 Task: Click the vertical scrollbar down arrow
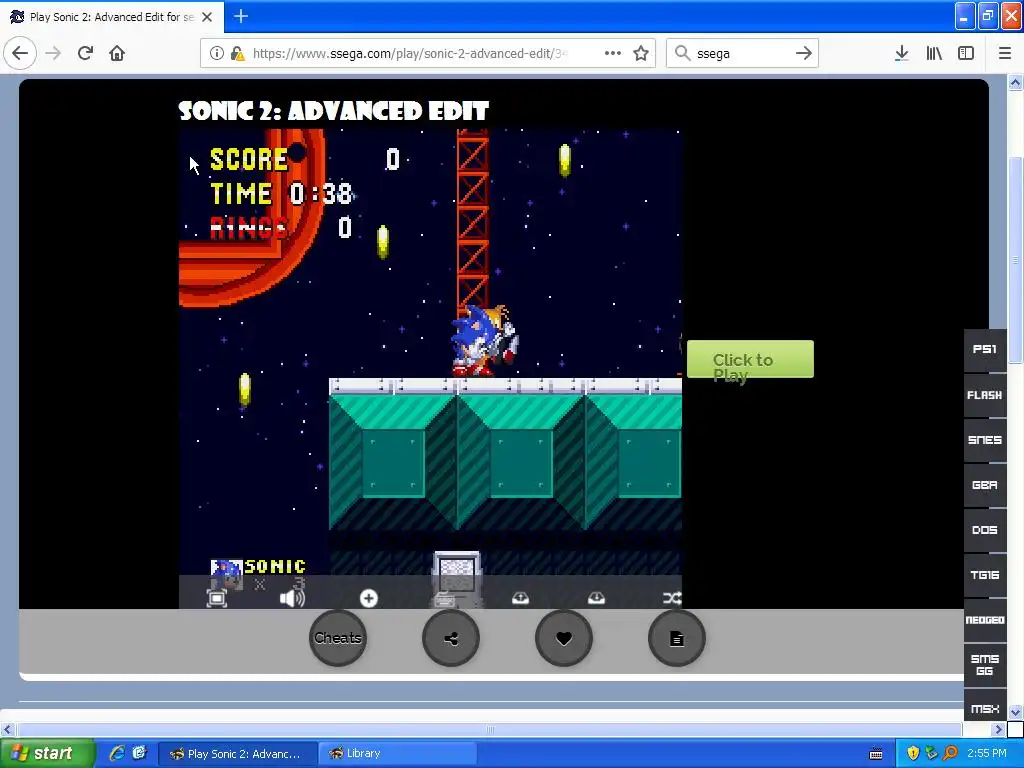click(x=1015, y=712)
